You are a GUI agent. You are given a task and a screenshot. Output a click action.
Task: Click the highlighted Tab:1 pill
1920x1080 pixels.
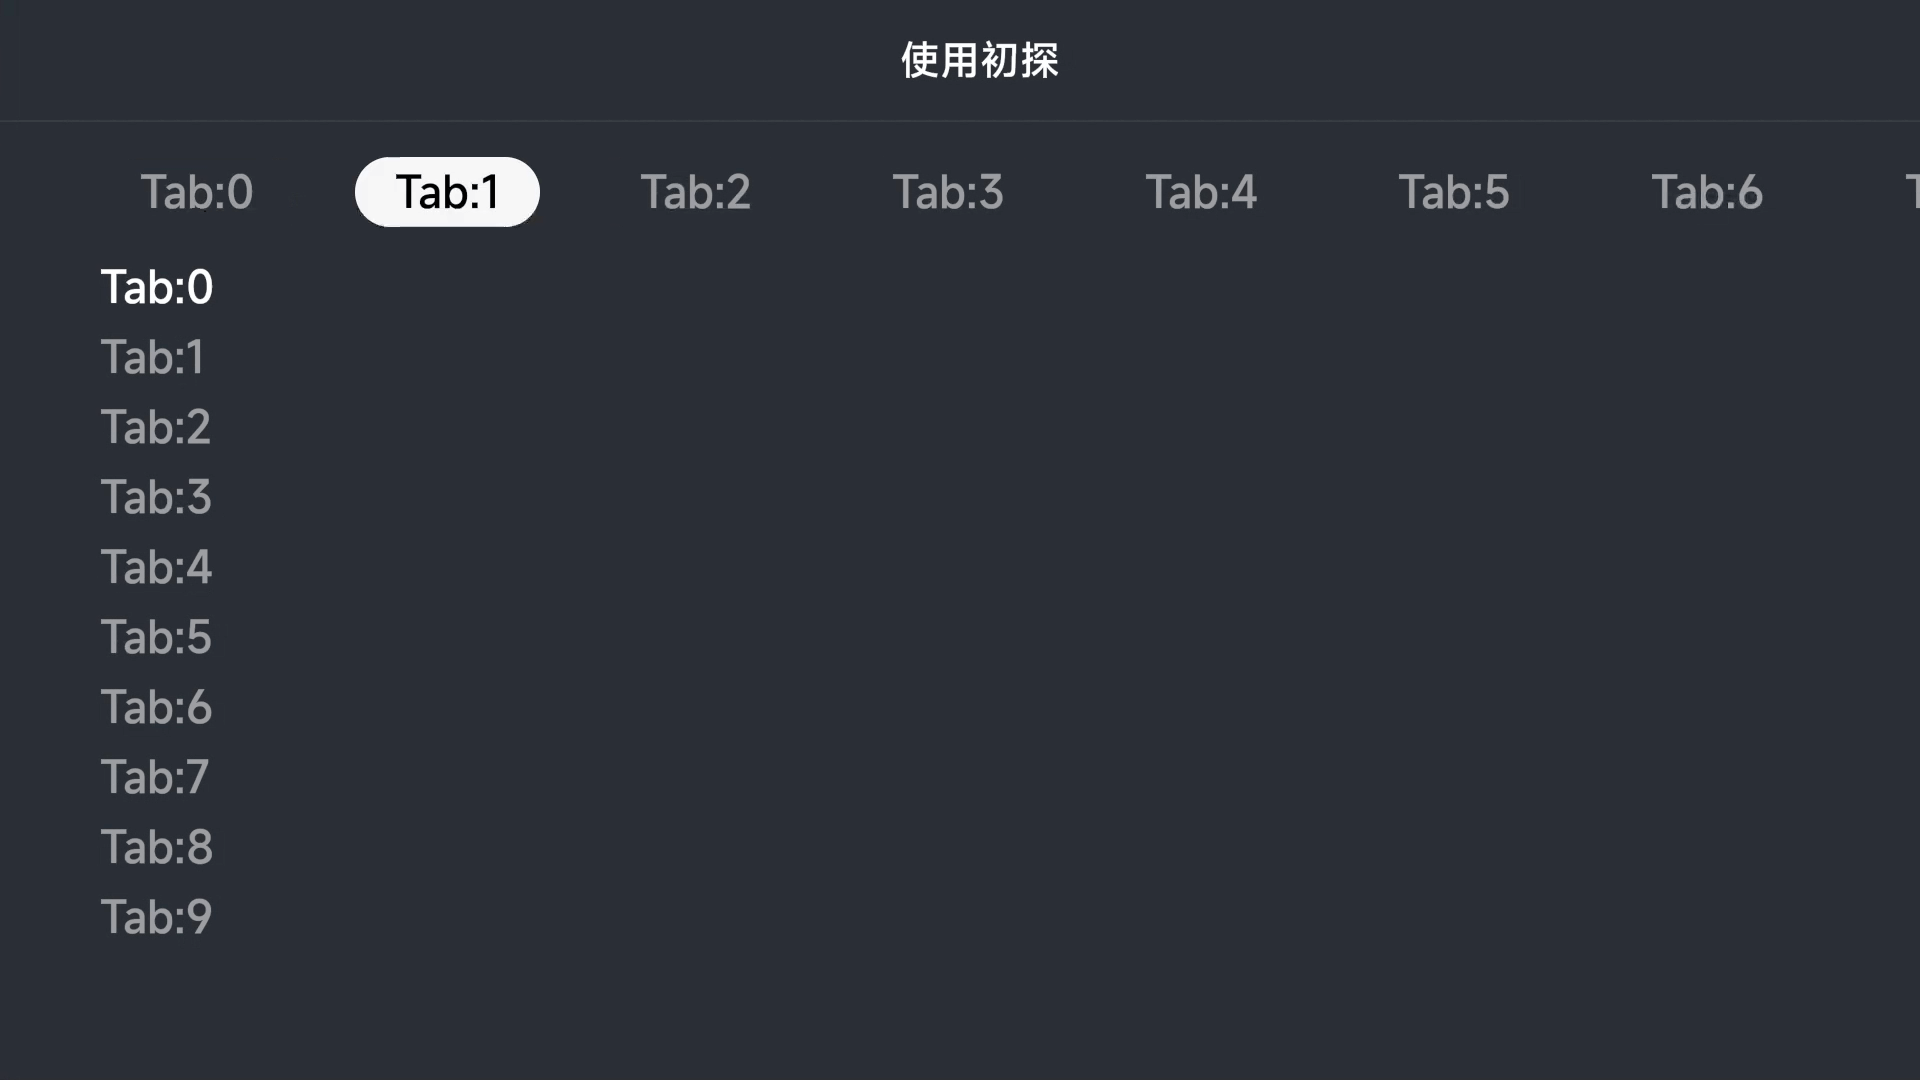[x=447, y=192]
